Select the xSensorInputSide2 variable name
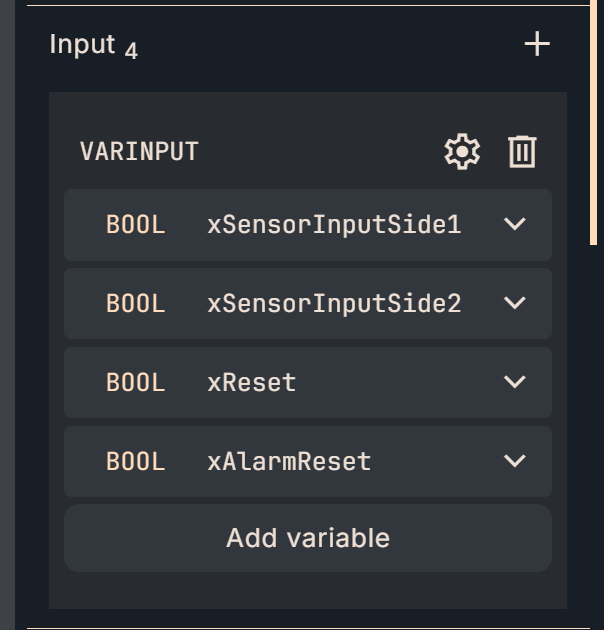The image size is (604, 630). pyautogui.click(x=334, y=303)
